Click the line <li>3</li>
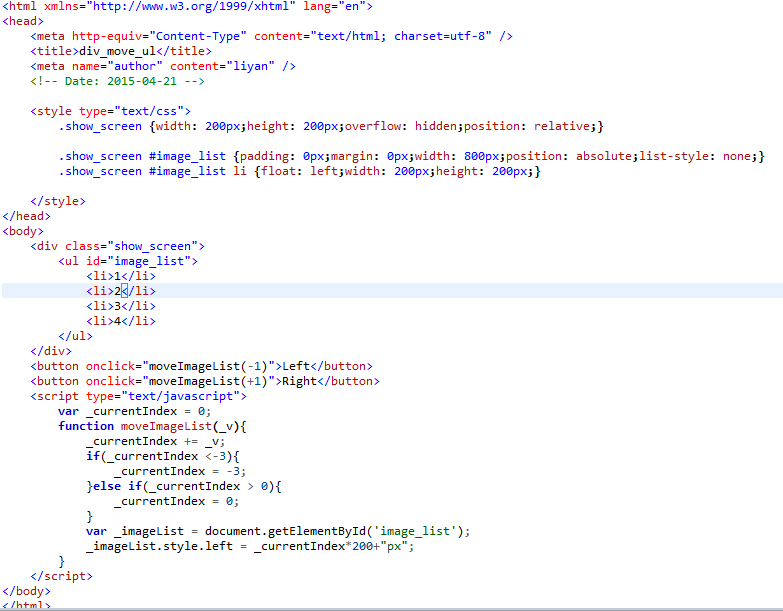The image size is (783, 611). [x=121, y=306]
